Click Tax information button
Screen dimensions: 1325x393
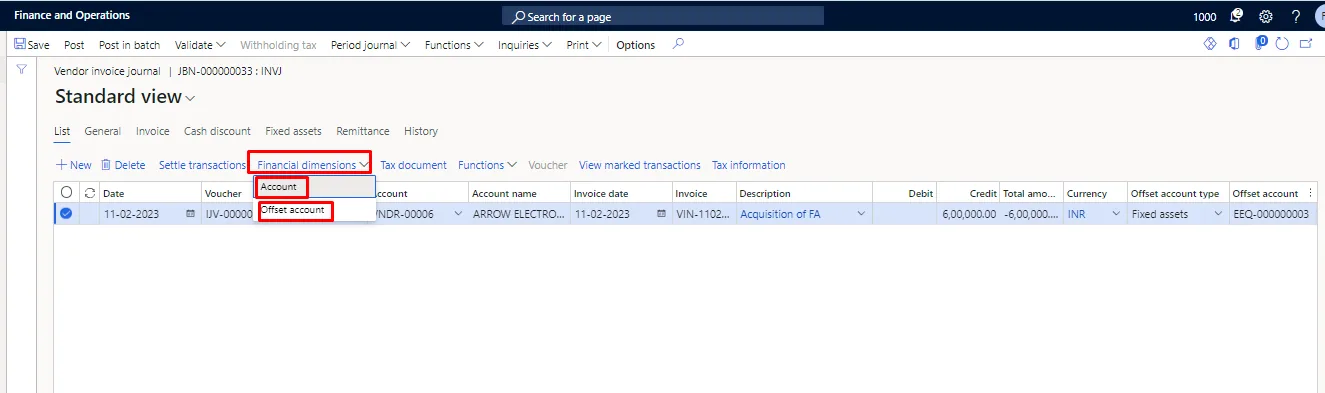(x=749, y=165)
